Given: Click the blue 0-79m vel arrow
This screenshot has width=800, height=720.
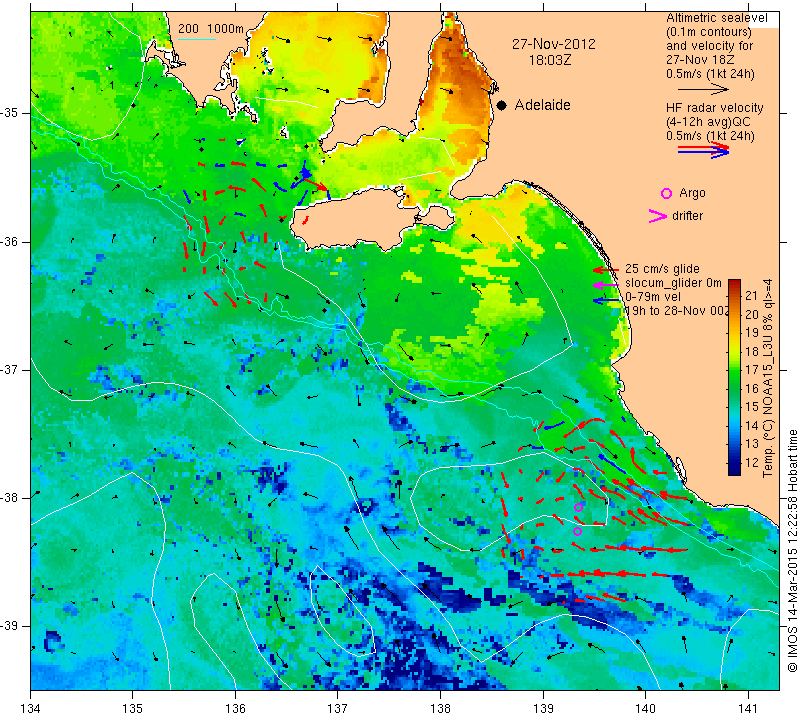Looking at the screenshot, I should [x=606, y=301].
